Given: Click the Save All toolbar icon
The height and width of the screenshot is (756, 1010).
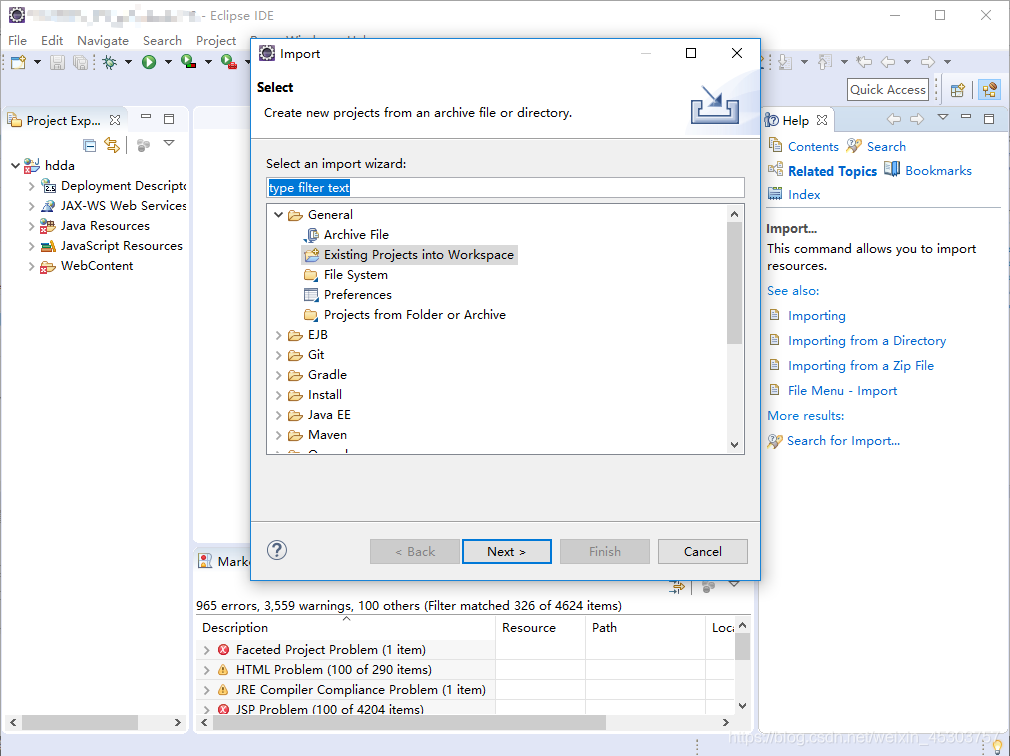Looking at the screenshot, I should (80, 62).
